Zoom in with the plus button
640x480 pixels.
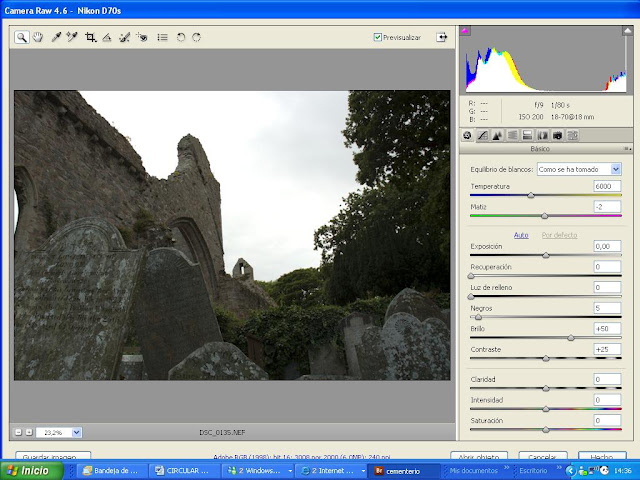click(x=29, y=432)
